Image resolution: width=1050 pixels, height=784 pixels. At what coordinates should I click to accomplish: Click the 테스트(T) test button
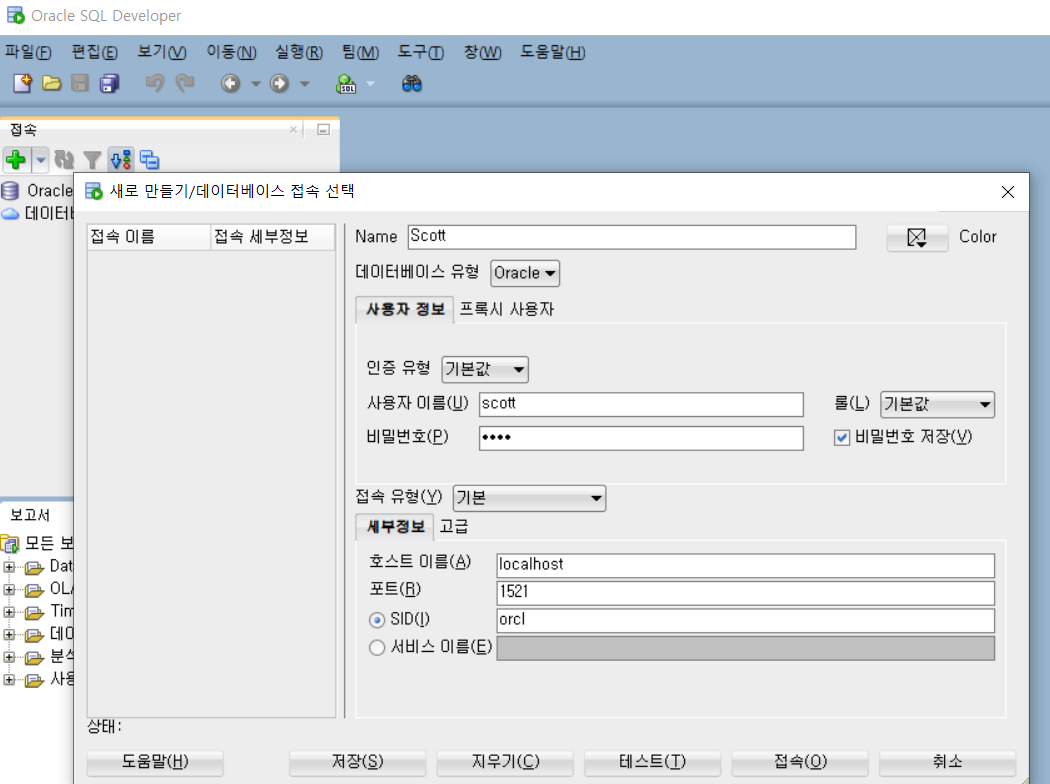click(652, 762)
